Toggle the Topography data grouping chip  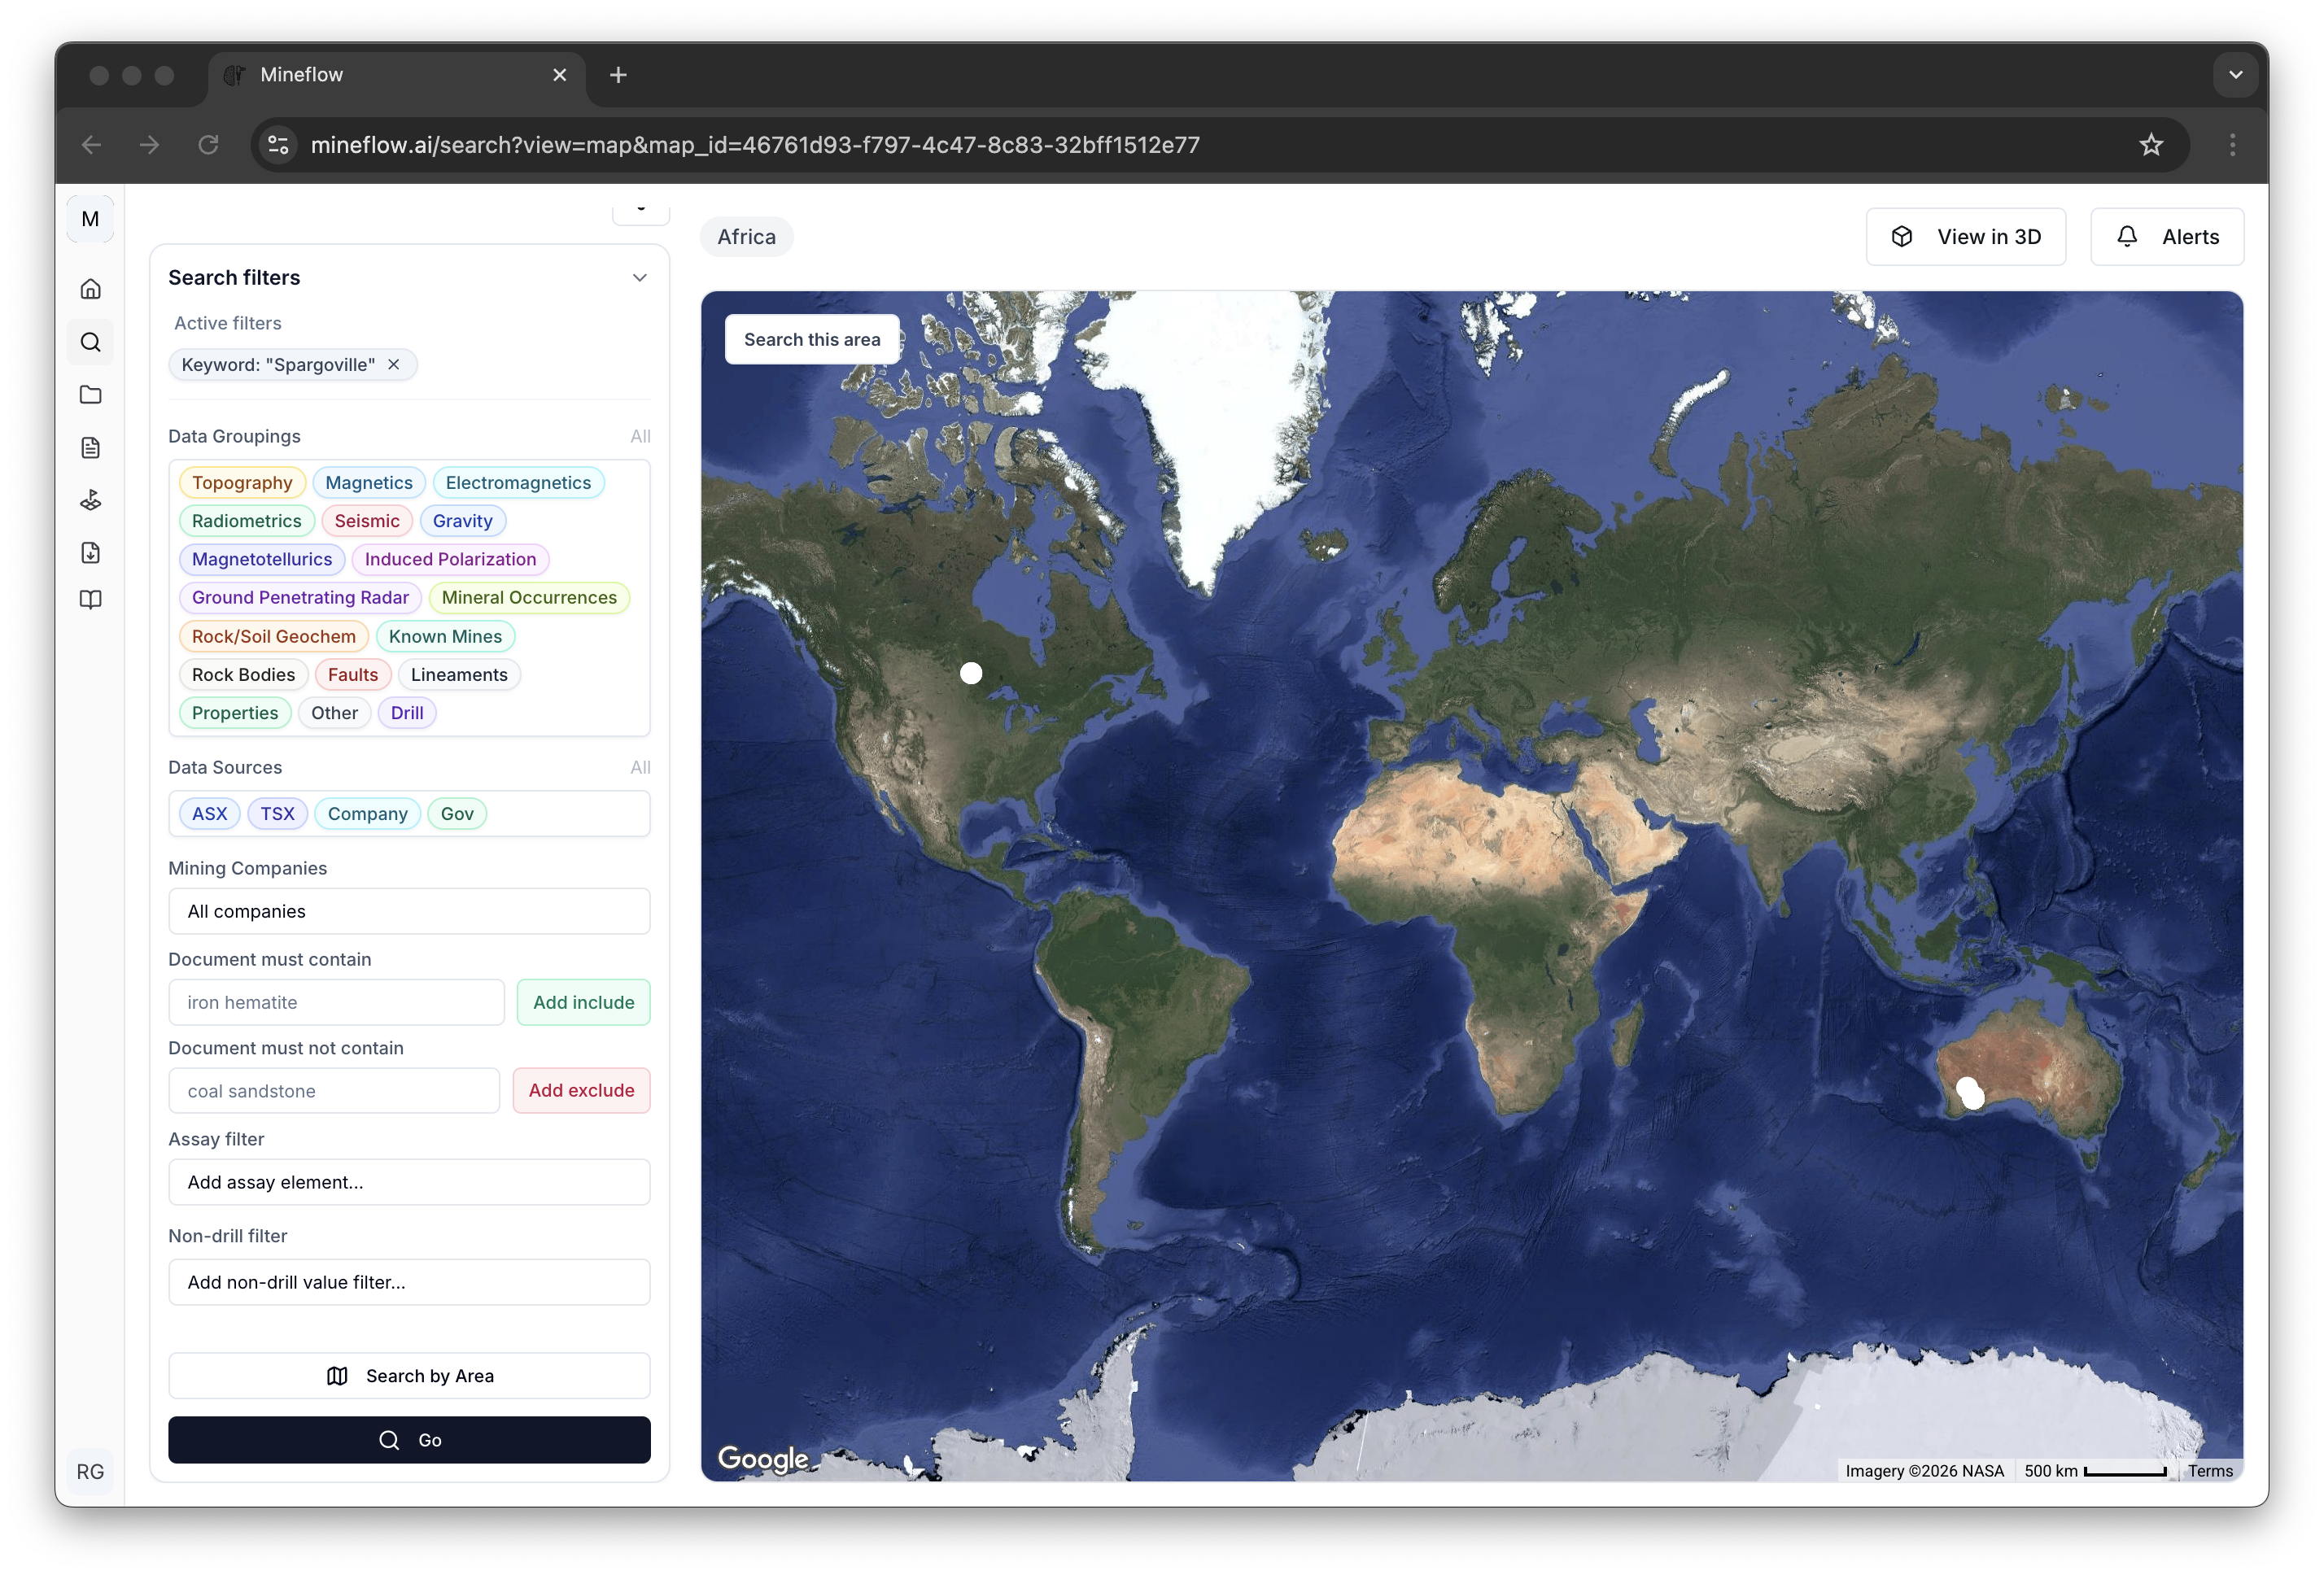242,482
